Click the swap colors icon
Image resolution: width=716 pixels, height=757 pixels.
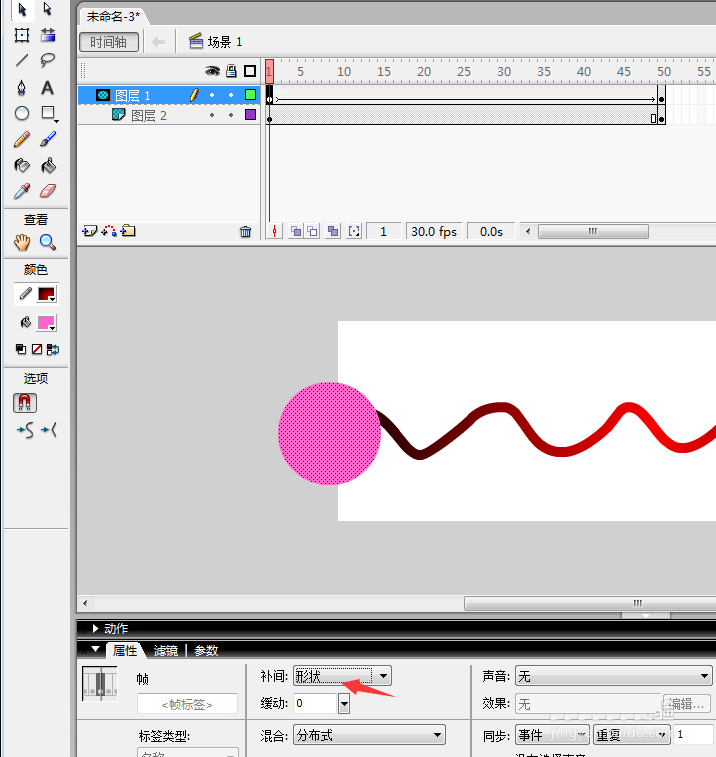pyautogui.click(x=53, y=349)
